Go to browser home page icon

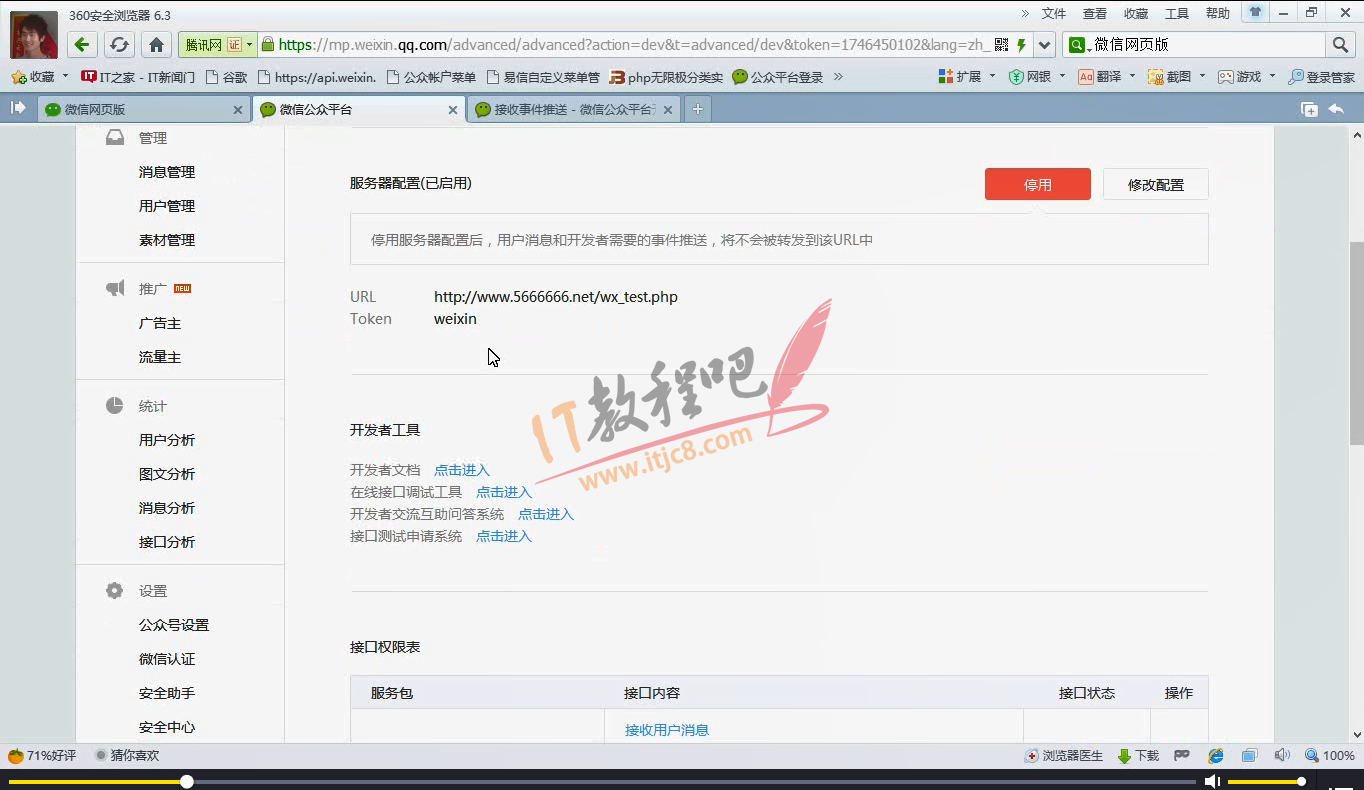click(x=156, y=45)
